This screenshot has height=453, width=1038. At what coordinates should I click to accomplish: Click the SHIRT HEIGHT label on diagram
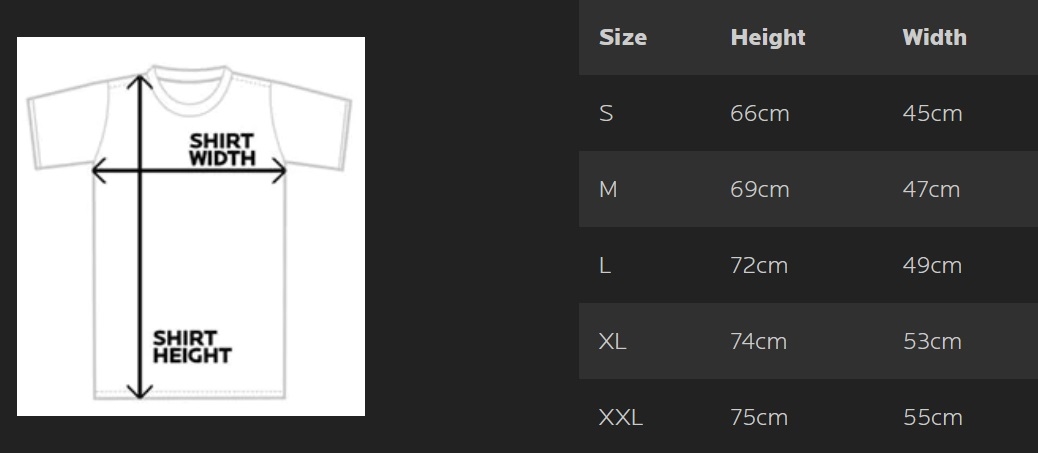tap(191, 347)
